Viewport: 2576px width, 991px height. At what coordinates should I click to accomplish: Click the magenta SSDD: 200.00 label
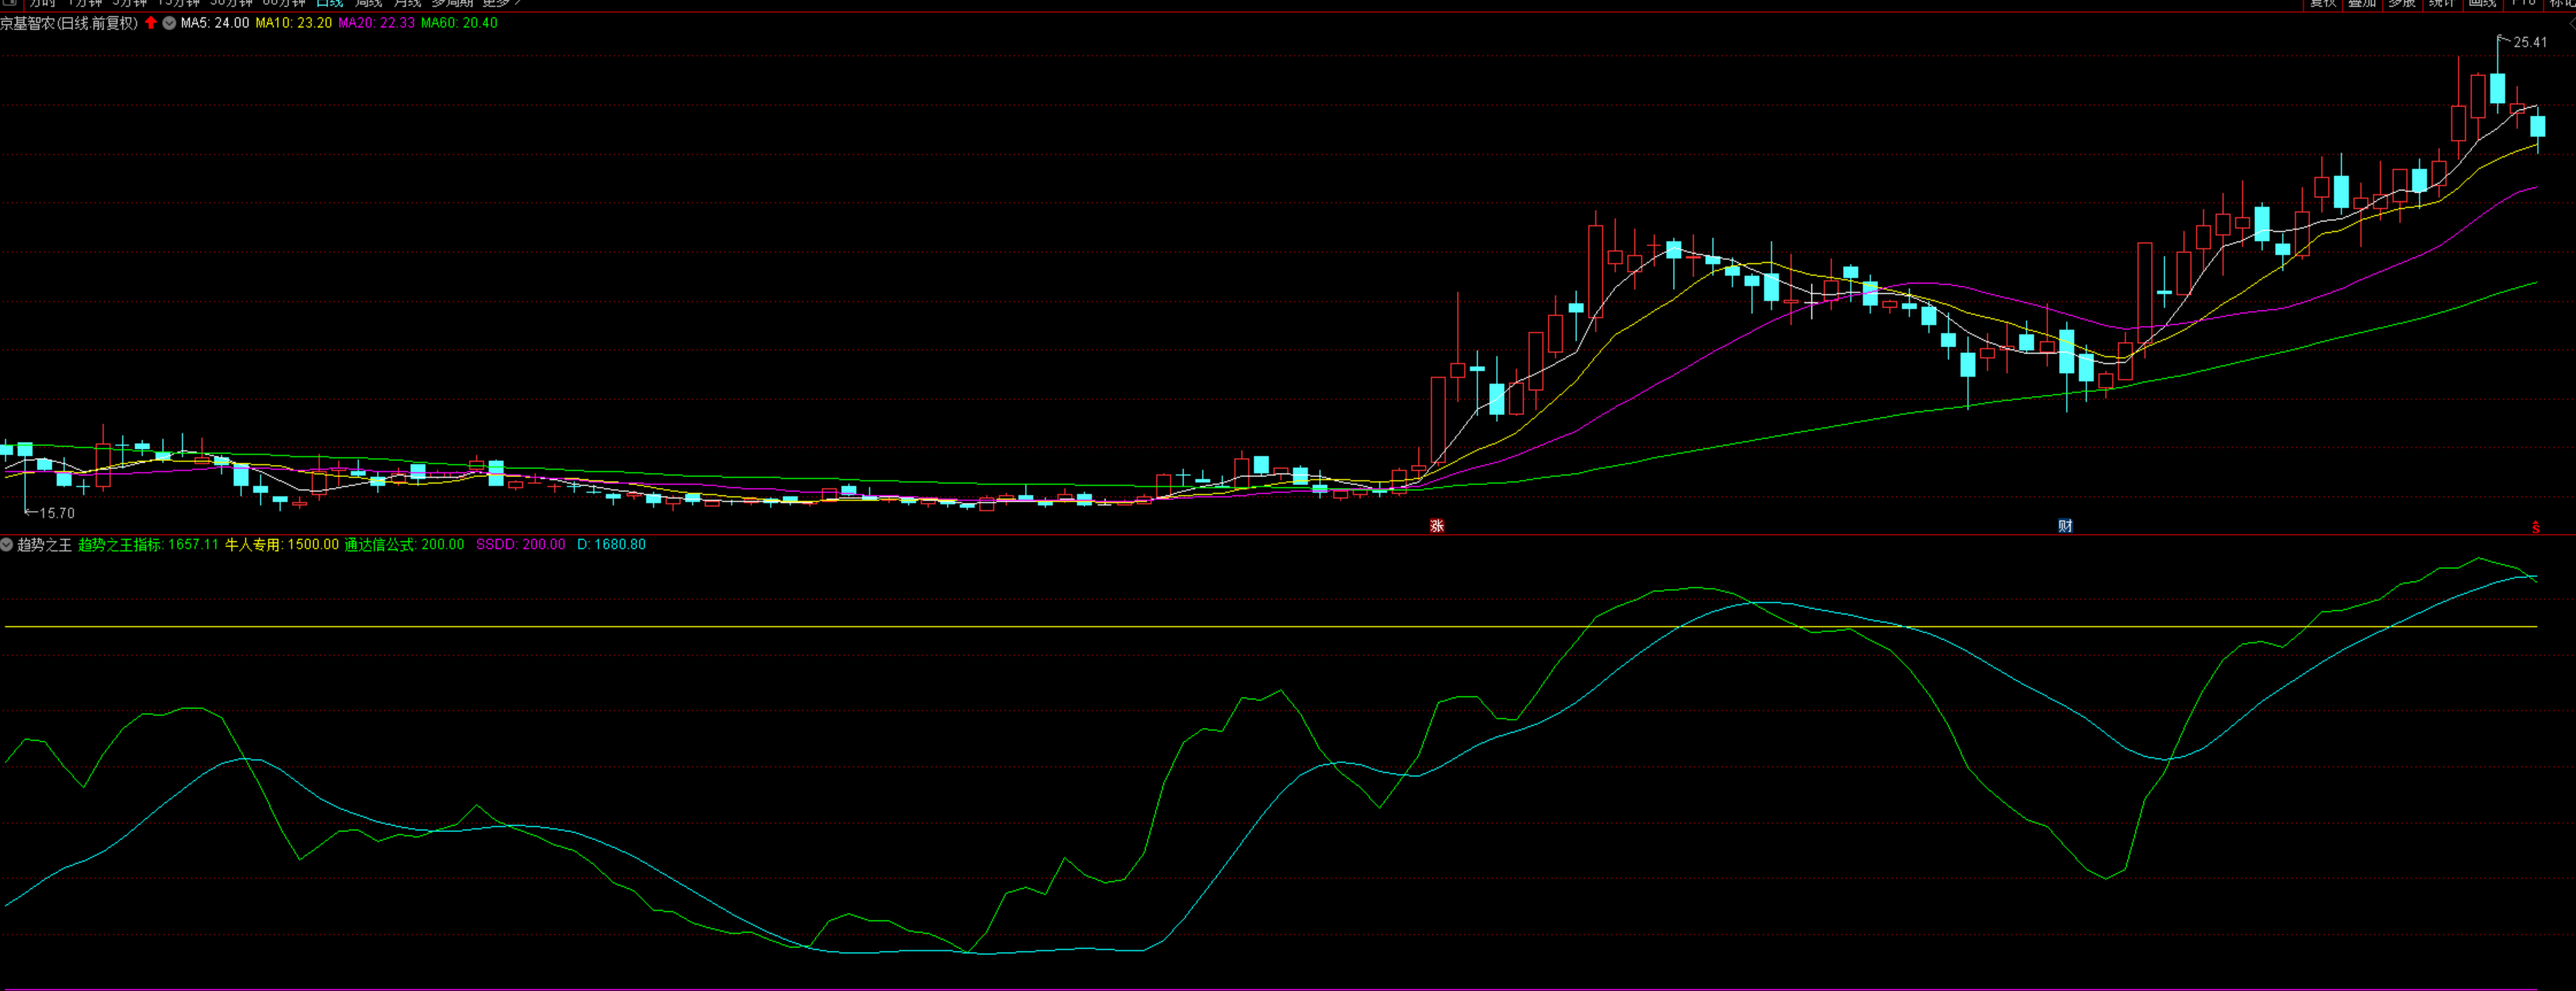(x=520, y=545)
